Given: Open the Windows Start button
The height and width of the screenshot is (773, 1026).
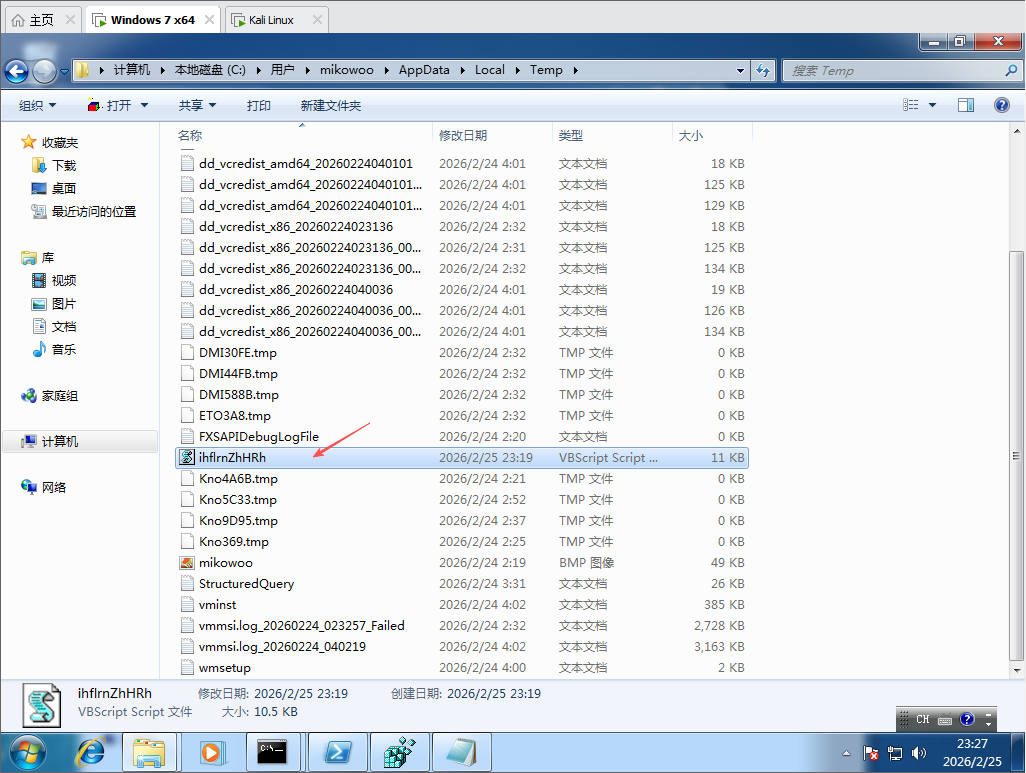Looking at the screenshot, I should [27, 753].
